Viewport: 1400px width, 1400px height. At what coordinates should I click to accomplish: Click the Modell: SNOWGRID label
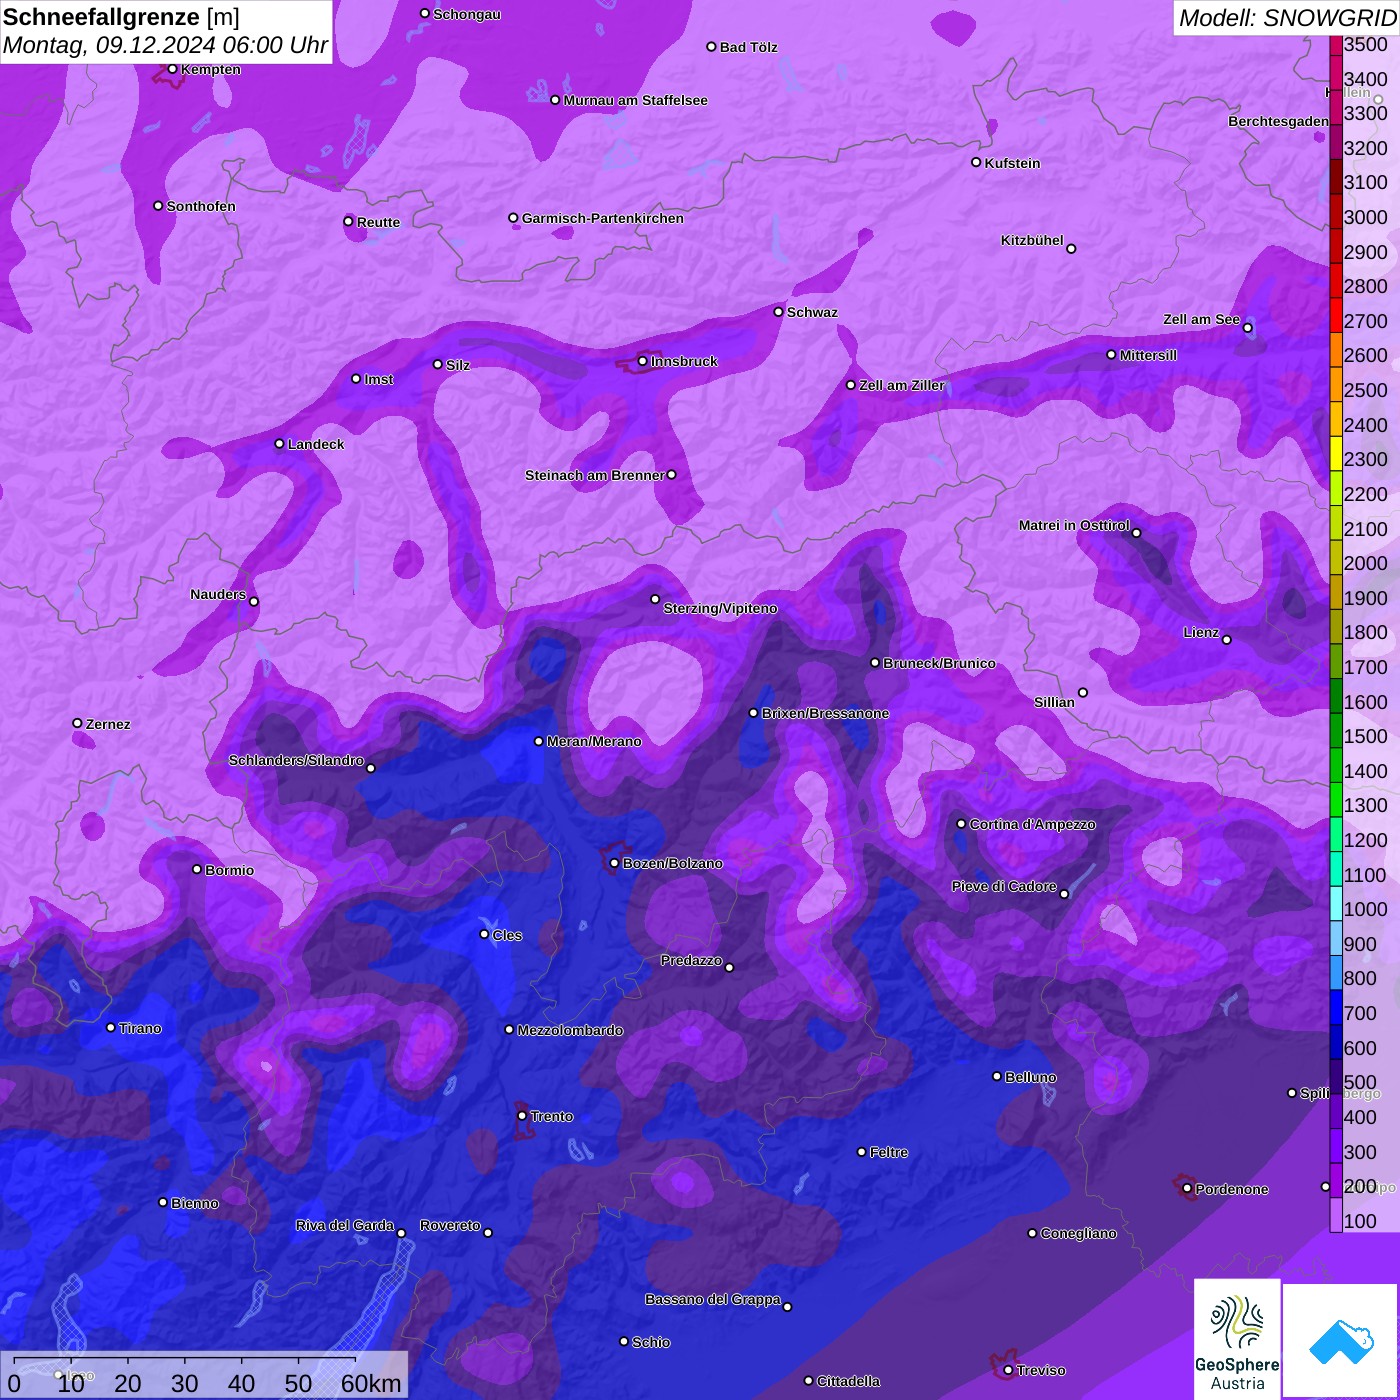point(1287,17)
